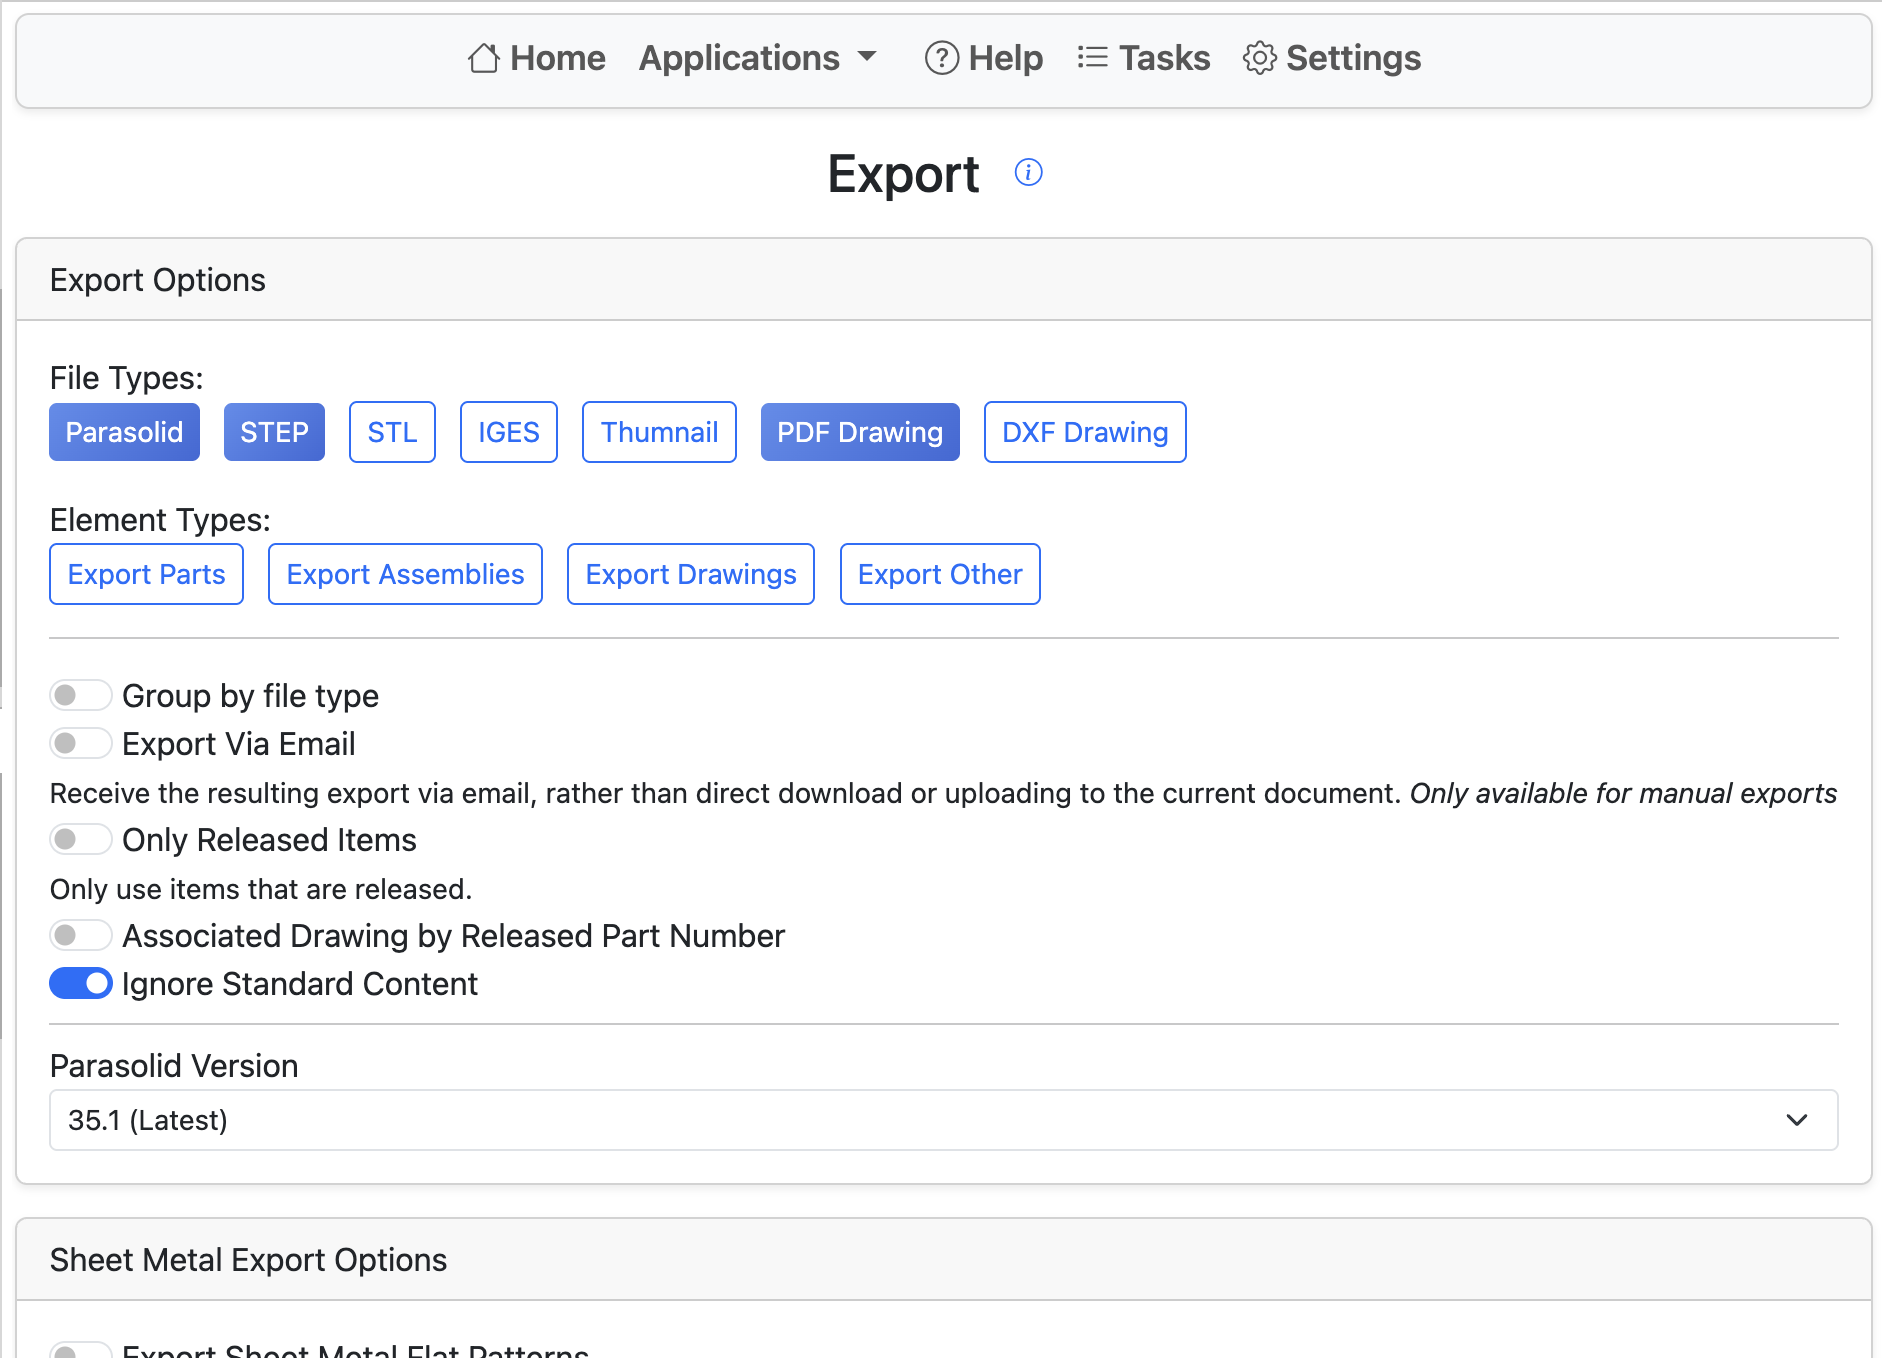Turn on Export Via Email
The width and height of the screenshot is (1882, 1358).
click(81, 743)
